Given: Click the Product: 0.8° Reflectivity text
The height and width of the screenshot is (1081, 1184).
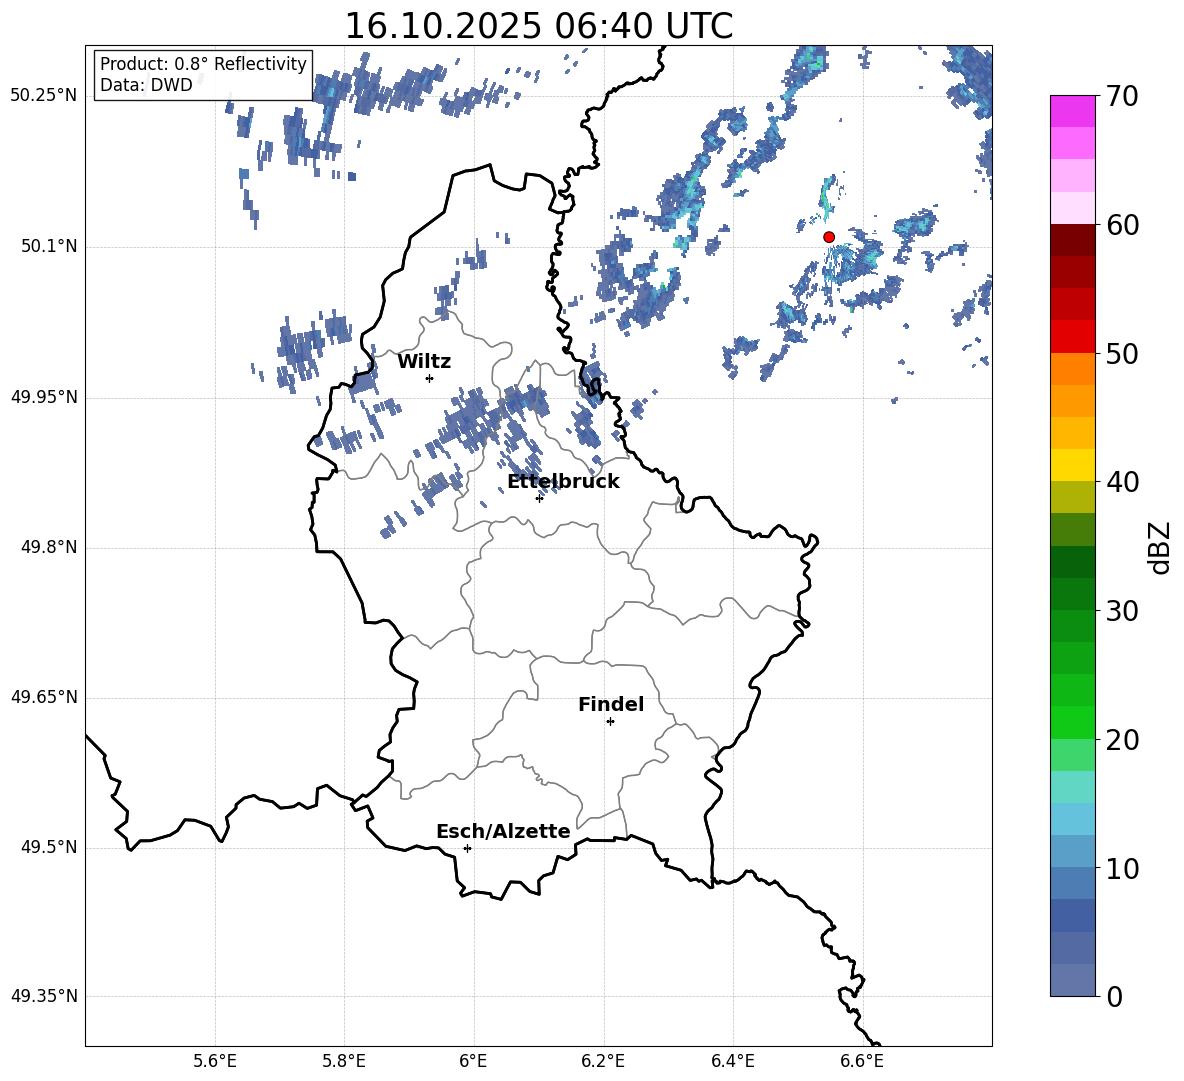Looking at the screenshot, I should click(x=203, y=64).
